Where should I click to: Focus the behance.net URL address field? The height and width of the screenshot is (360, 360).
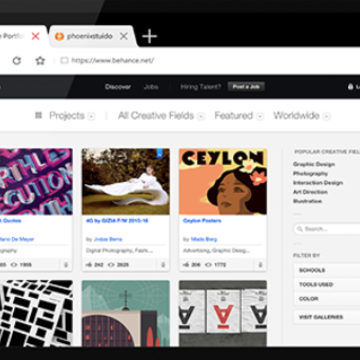click(113, 60)
